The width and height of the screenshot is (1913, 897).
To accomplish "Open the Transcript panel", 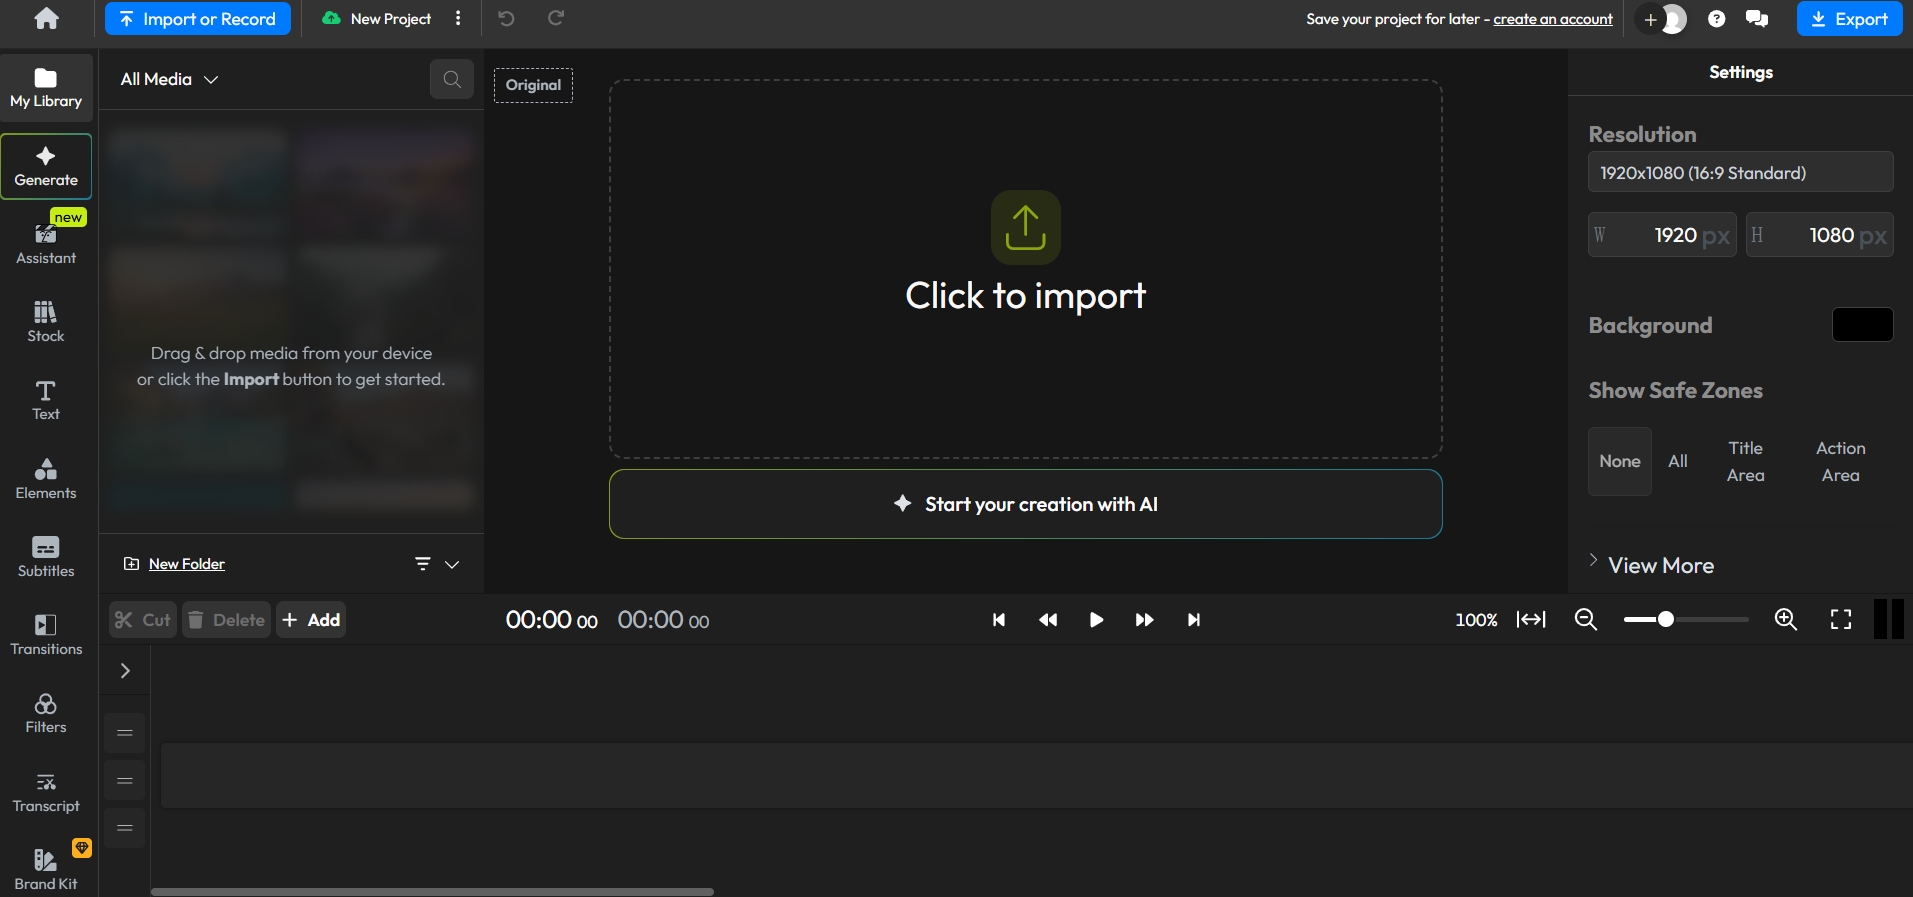I will pyautogui.click(x=46, y=792).
